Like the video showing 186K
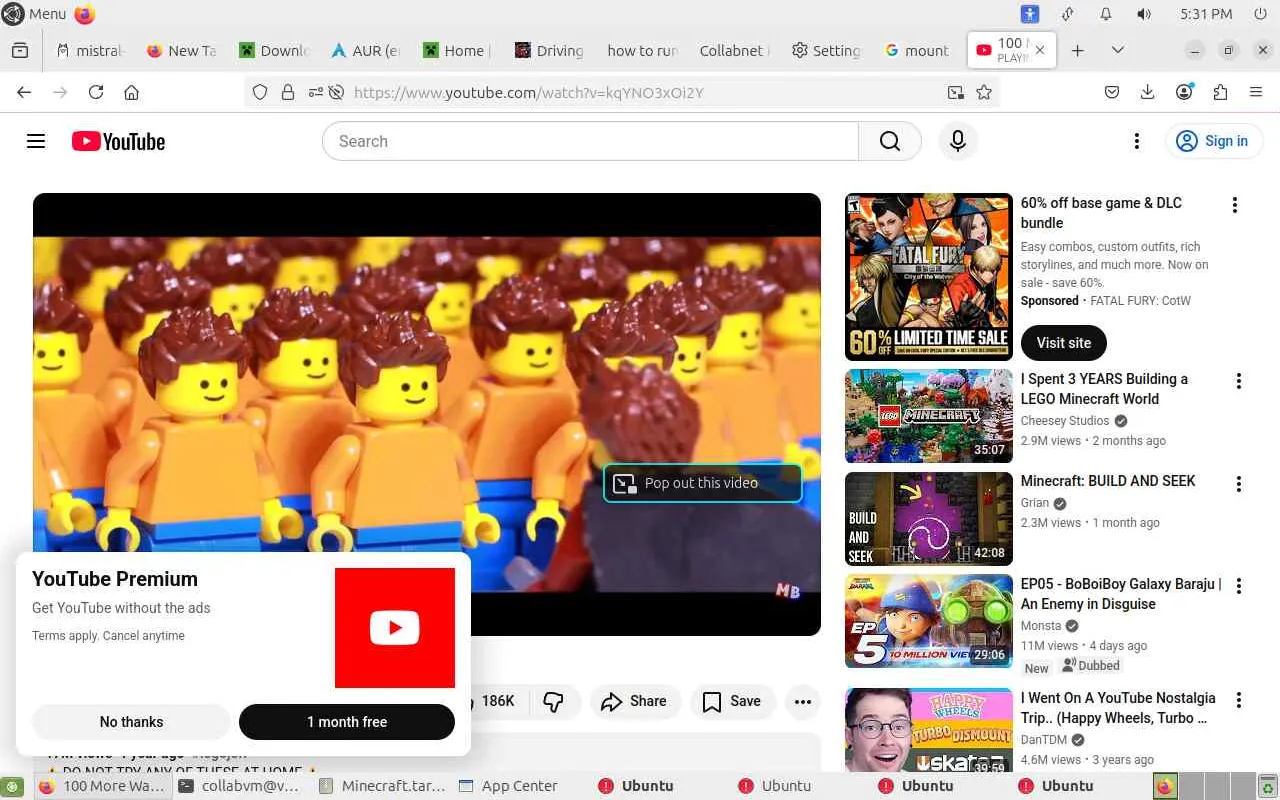Screen dimensions: 1280x800 497,701
